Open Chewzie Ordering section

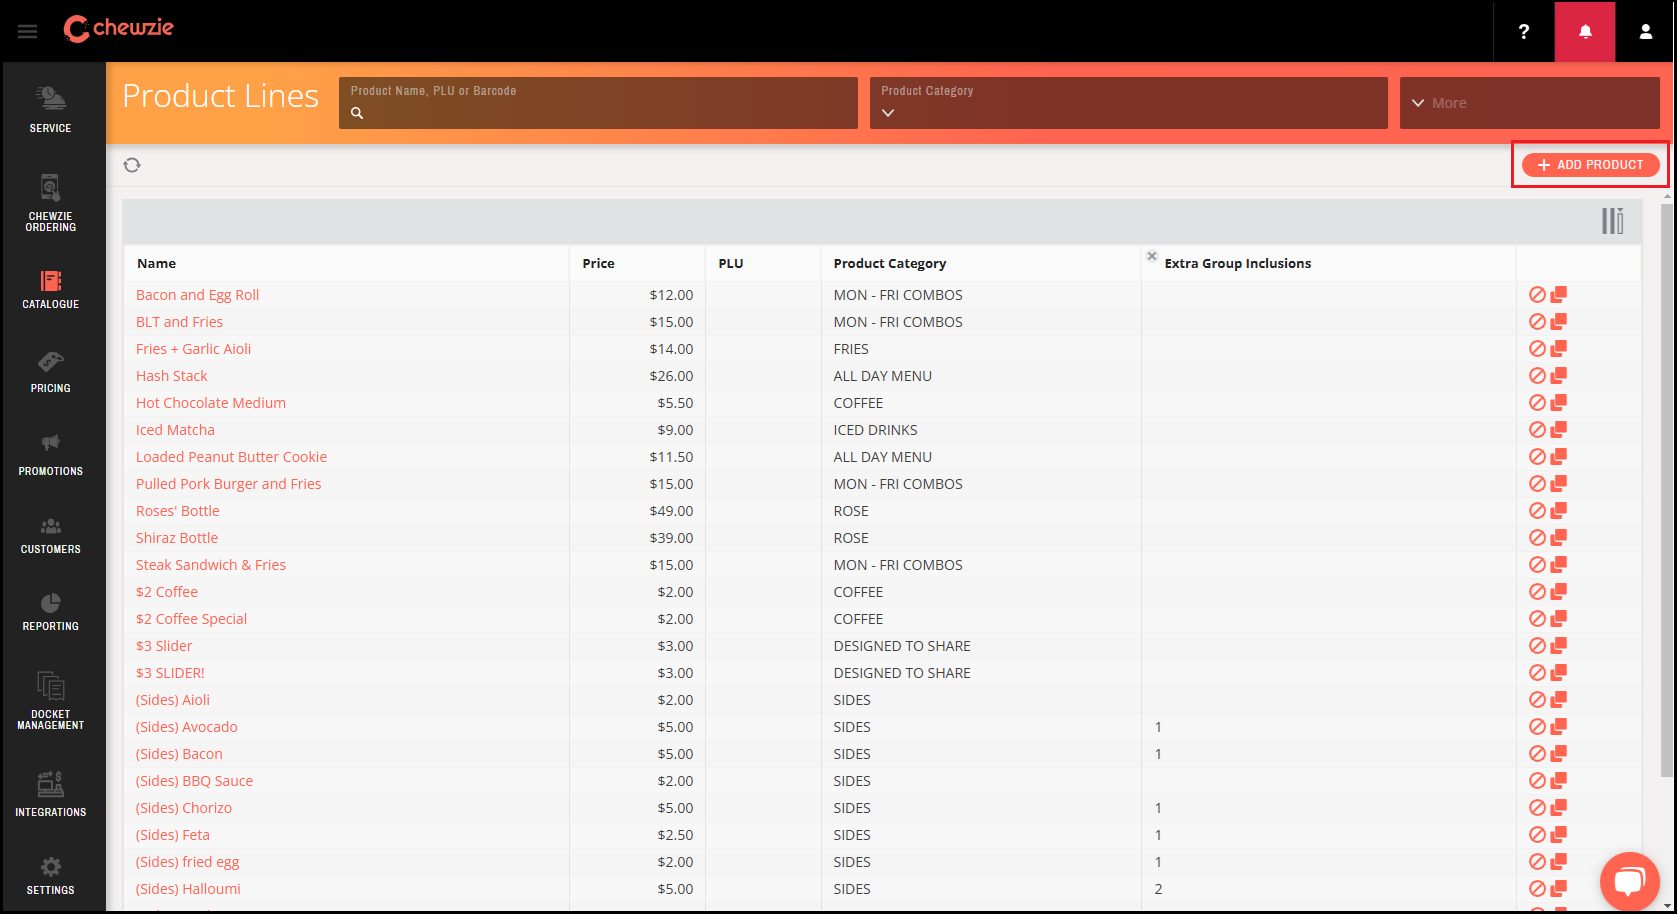tap(51, 203)
